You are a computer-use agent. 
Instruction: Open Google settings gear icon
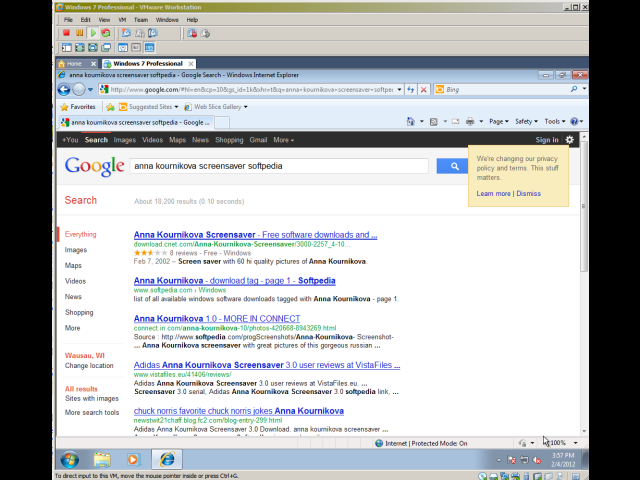(569, 140)
